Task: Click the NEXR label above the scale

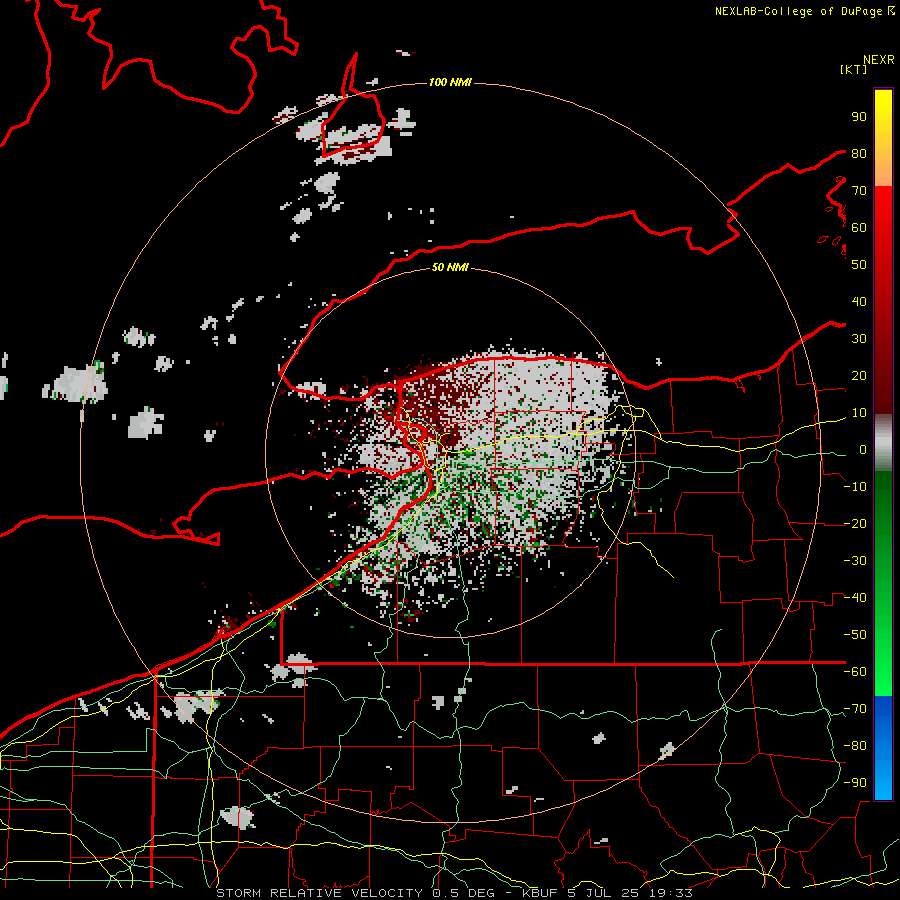Action: coord(878,60)
